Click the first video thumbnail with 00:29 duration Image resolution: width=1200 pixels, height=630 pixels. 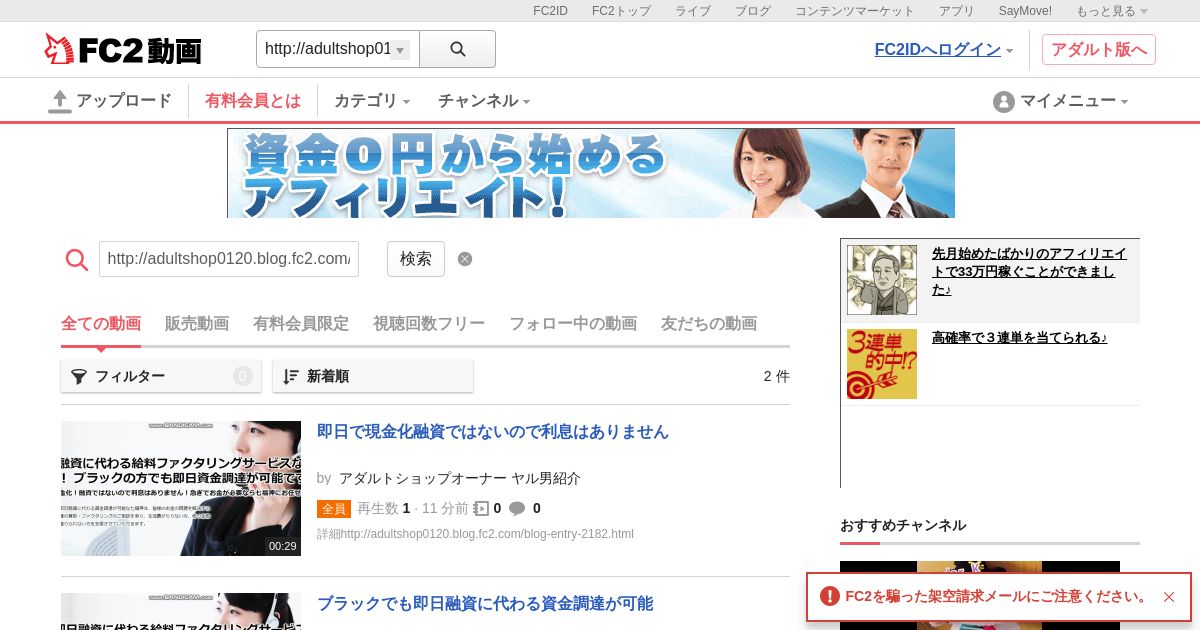[x=181, y=488]
